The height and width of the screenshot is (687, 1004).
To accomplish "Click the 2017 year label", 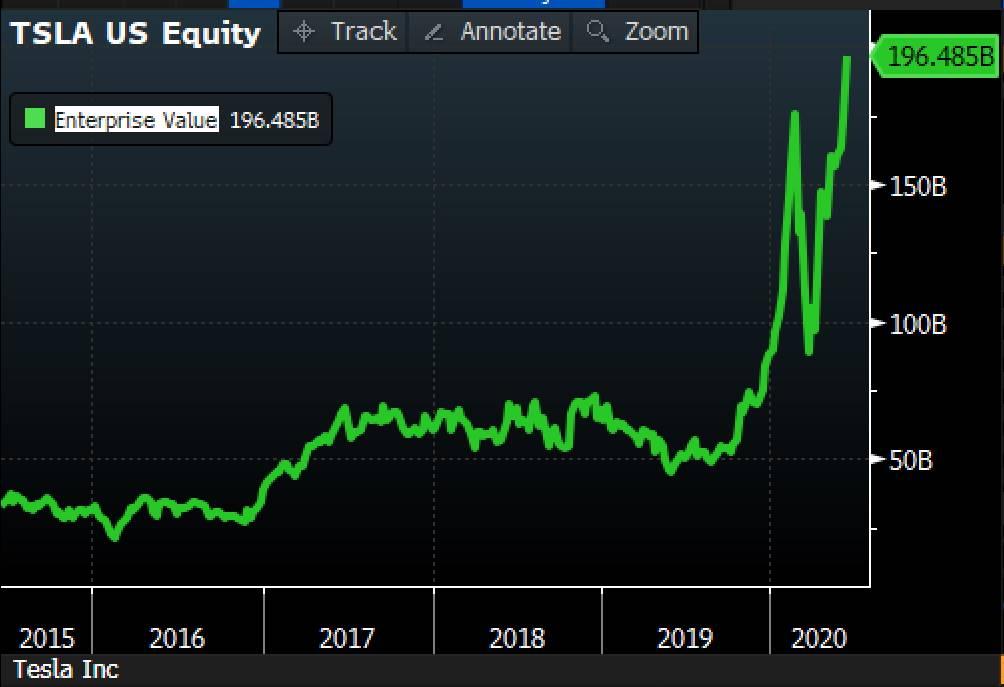I will [x=347, y=638].
